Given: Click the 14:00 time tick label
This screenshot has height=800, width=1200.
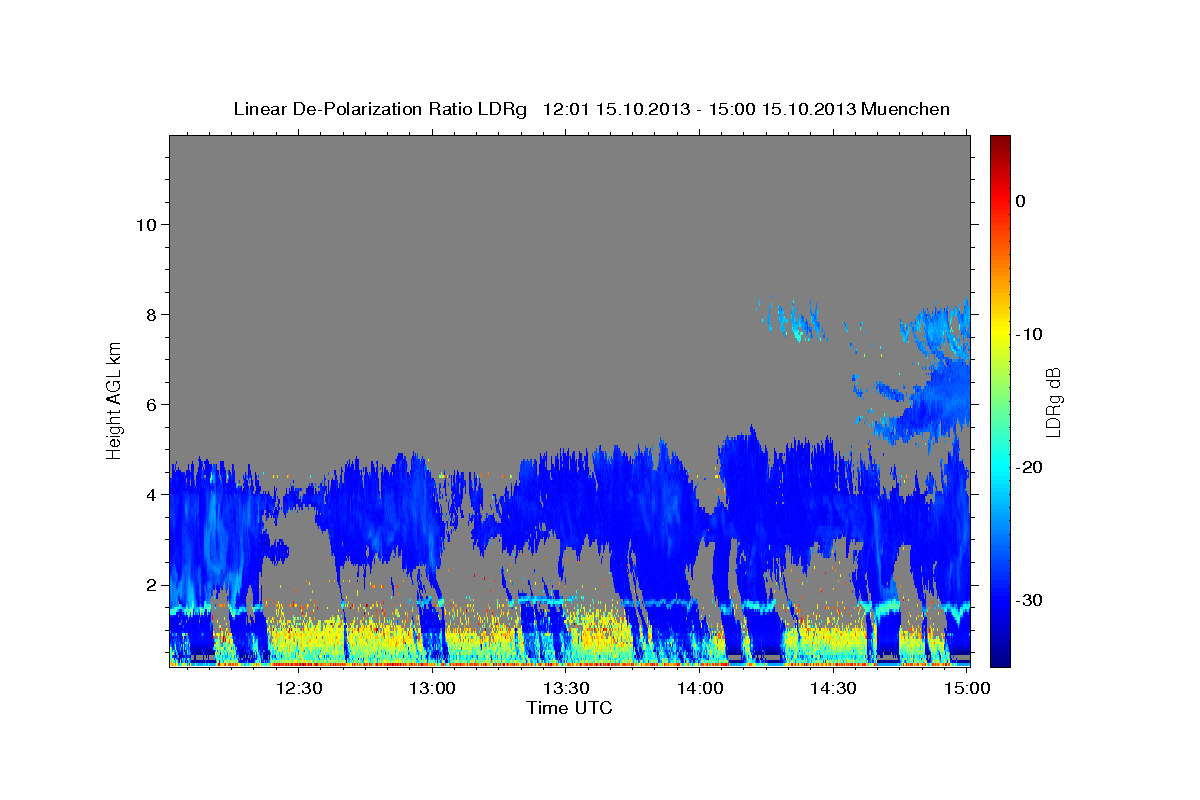Looking at the screenshot, I should 699,688.
